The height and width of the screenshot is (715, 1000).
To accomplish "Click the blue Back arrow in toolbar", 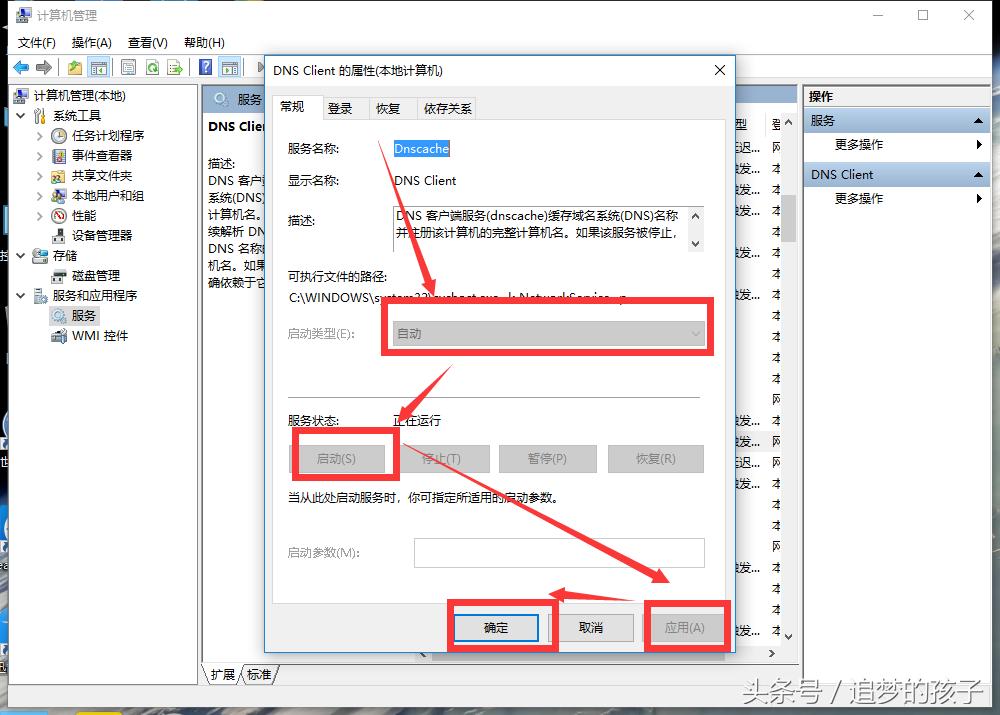I will (x=21, y=67).
